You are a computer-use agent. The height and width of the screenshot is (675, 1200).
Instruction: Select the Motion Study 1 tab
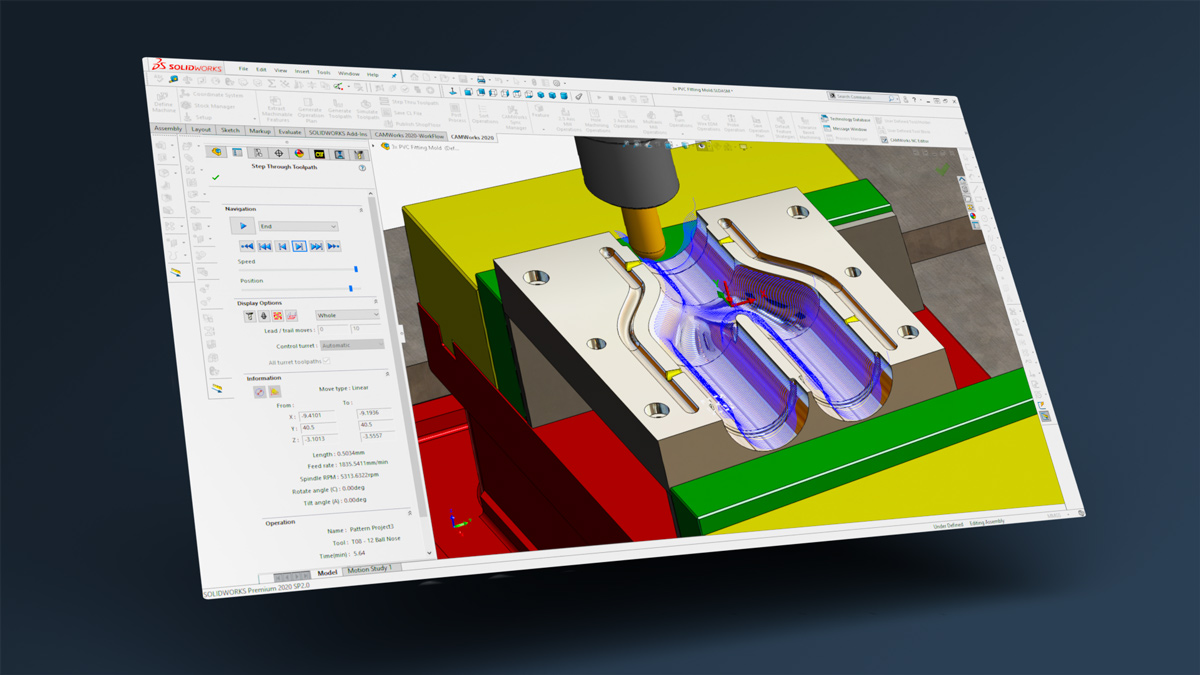pyautogui.click(x=371, y=570)
